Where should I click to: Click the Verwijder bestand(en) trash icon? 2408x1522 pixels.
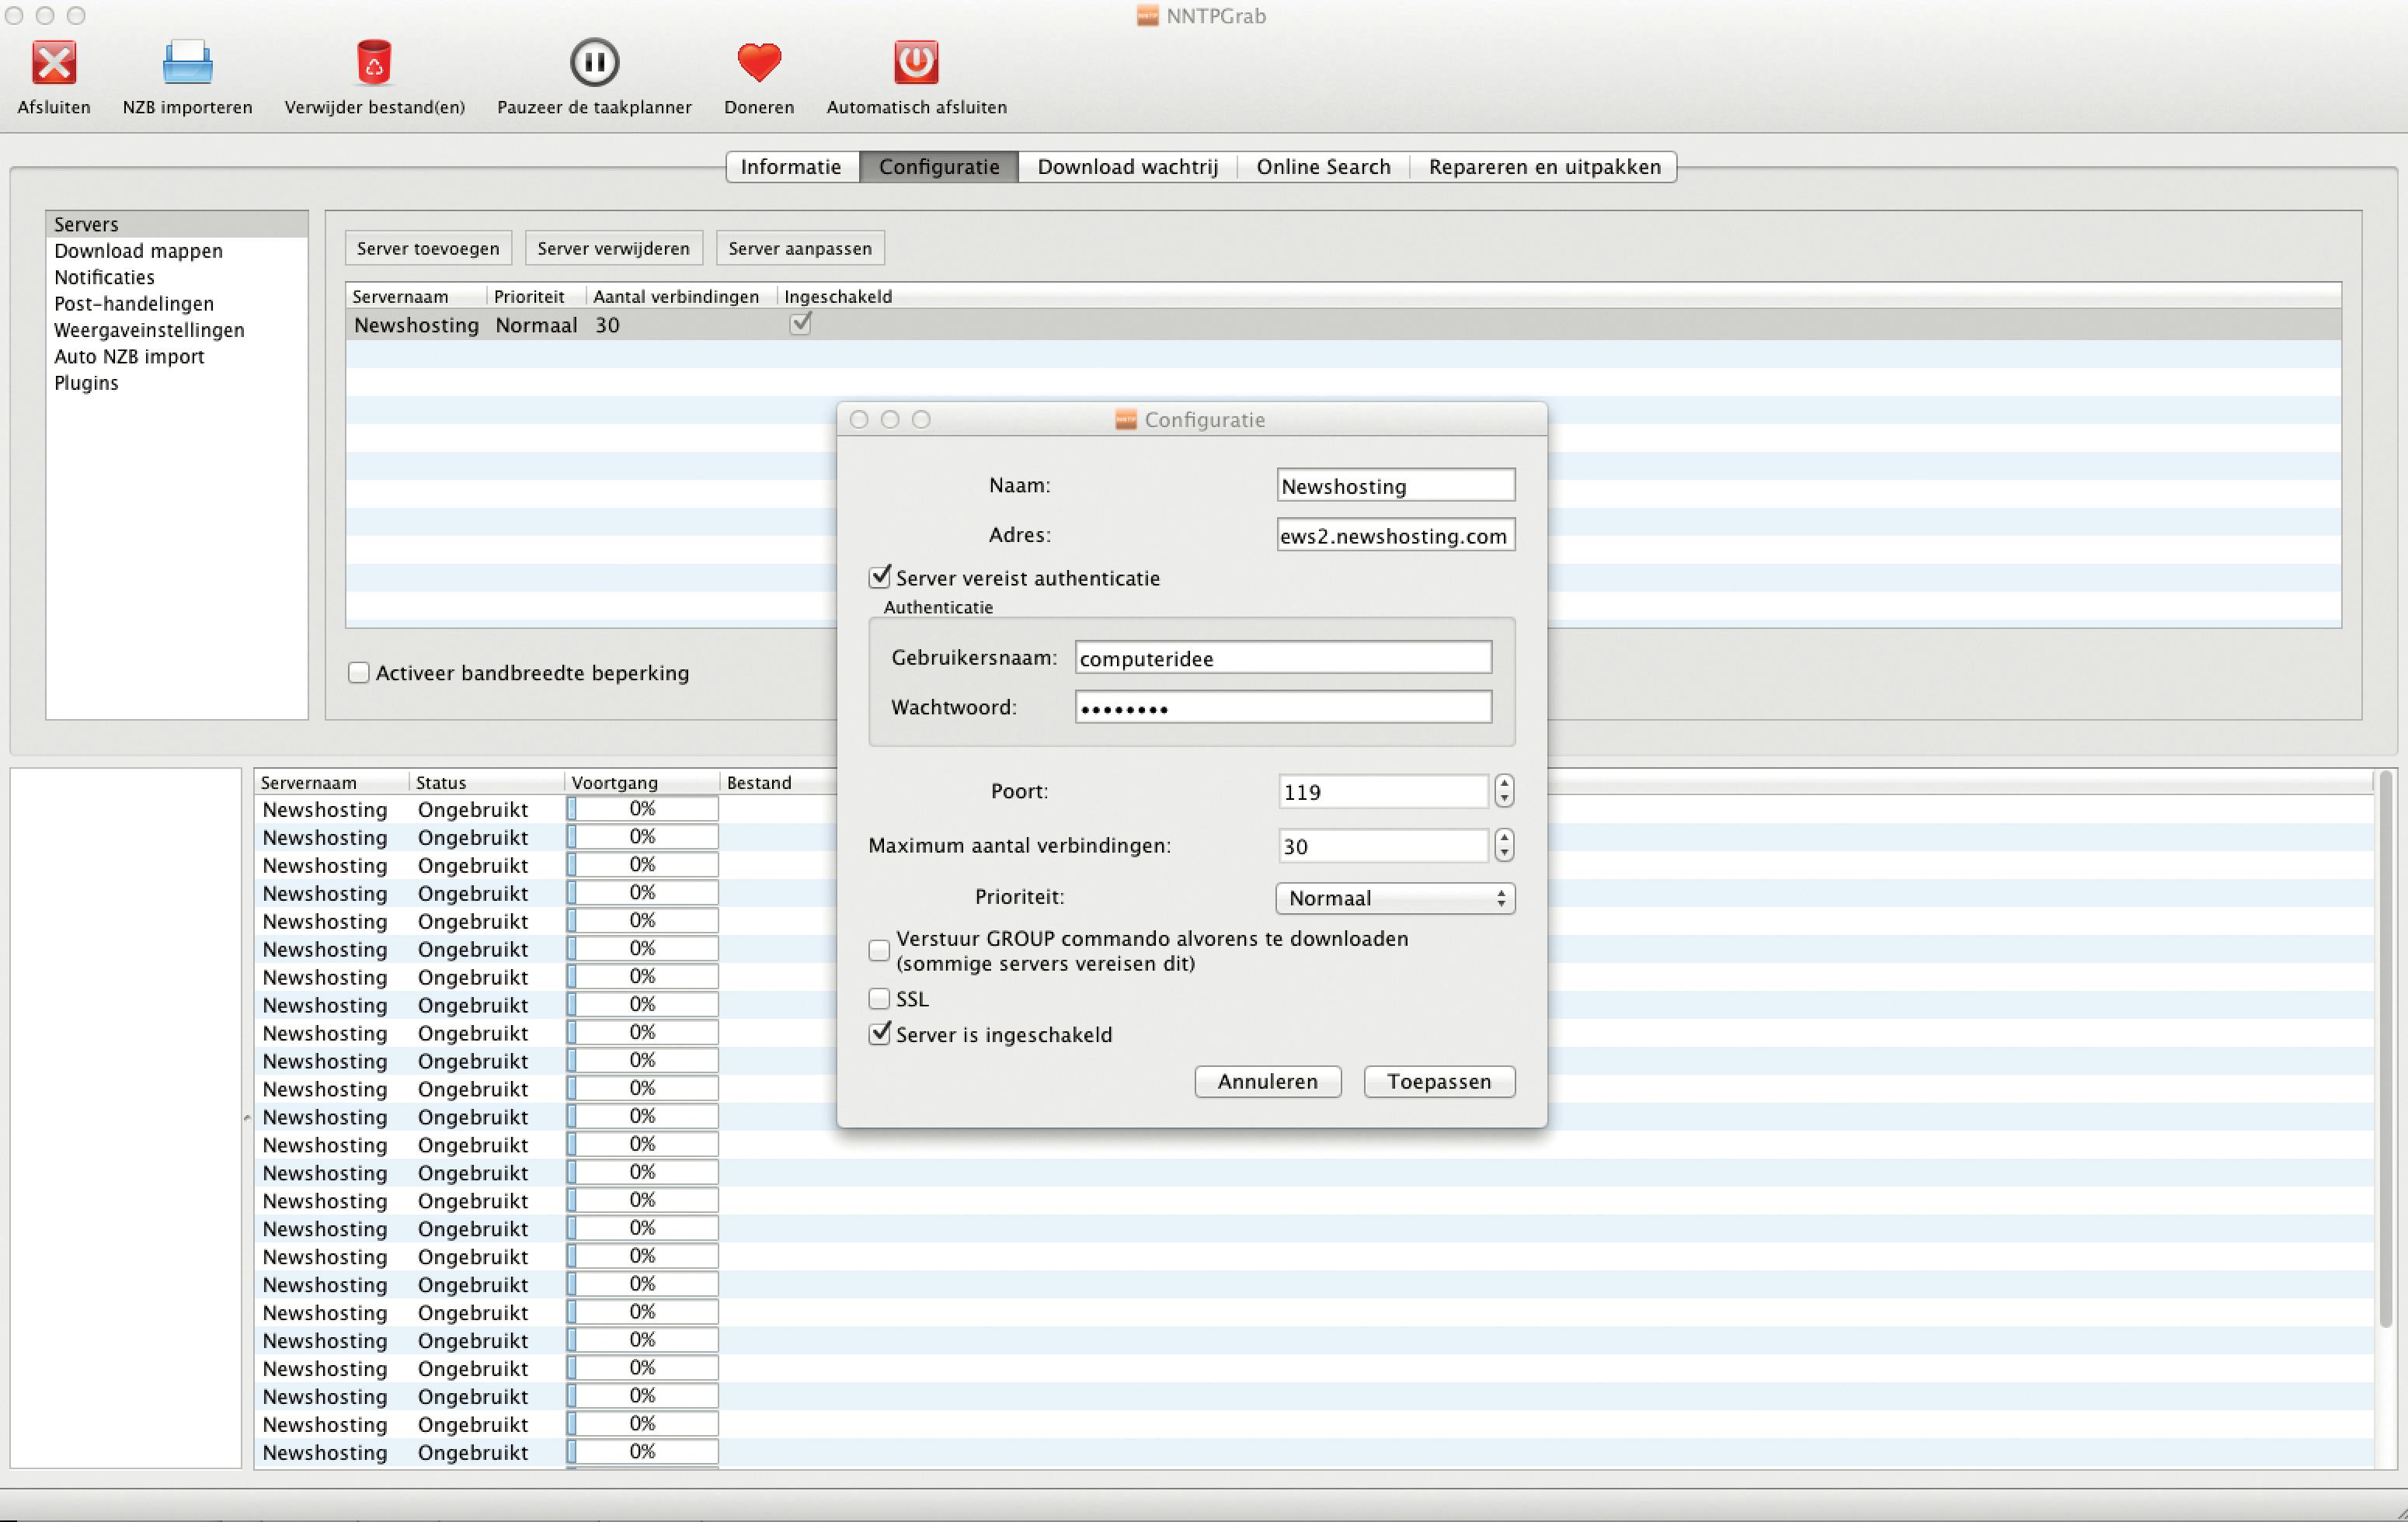coord(374,63)
